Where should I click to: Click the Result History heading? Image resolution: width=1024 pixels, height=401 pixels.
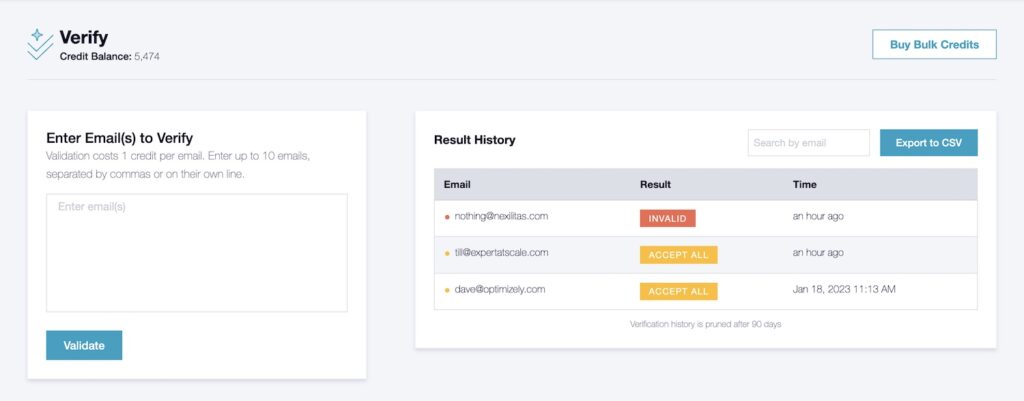tap(475, 140)
